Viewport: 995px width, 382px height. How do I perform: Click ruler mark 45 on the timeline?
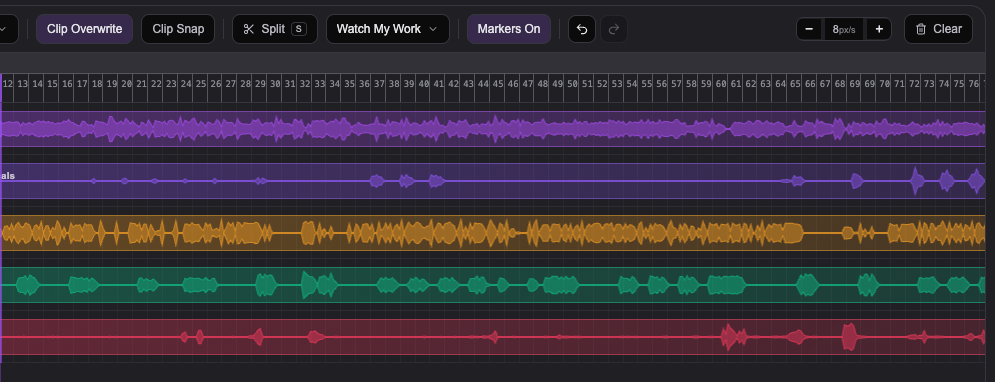[498, 83]
